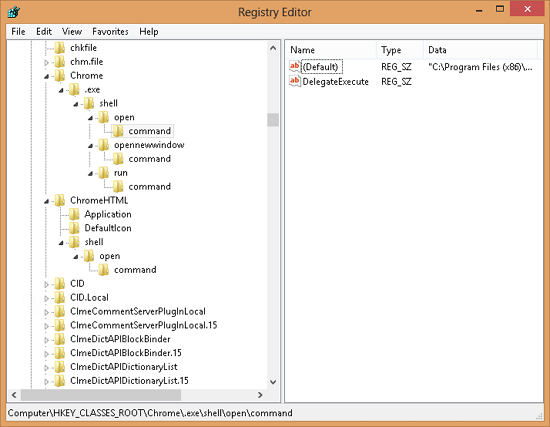Sort values by the Data column header
Viewport: 550px width, 427px height.
(x=481, y=50)
